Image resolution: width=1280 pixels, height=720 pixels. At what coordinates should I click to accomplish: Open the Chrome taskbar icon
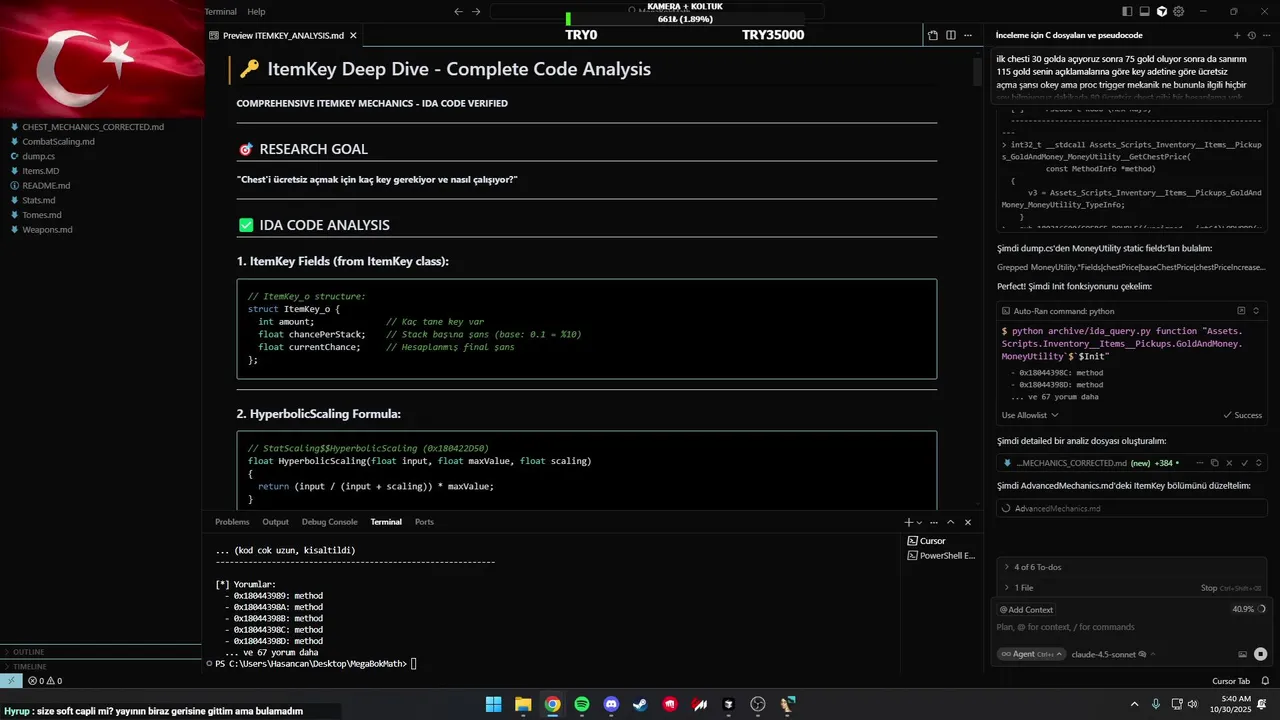(x=552, y=704)
